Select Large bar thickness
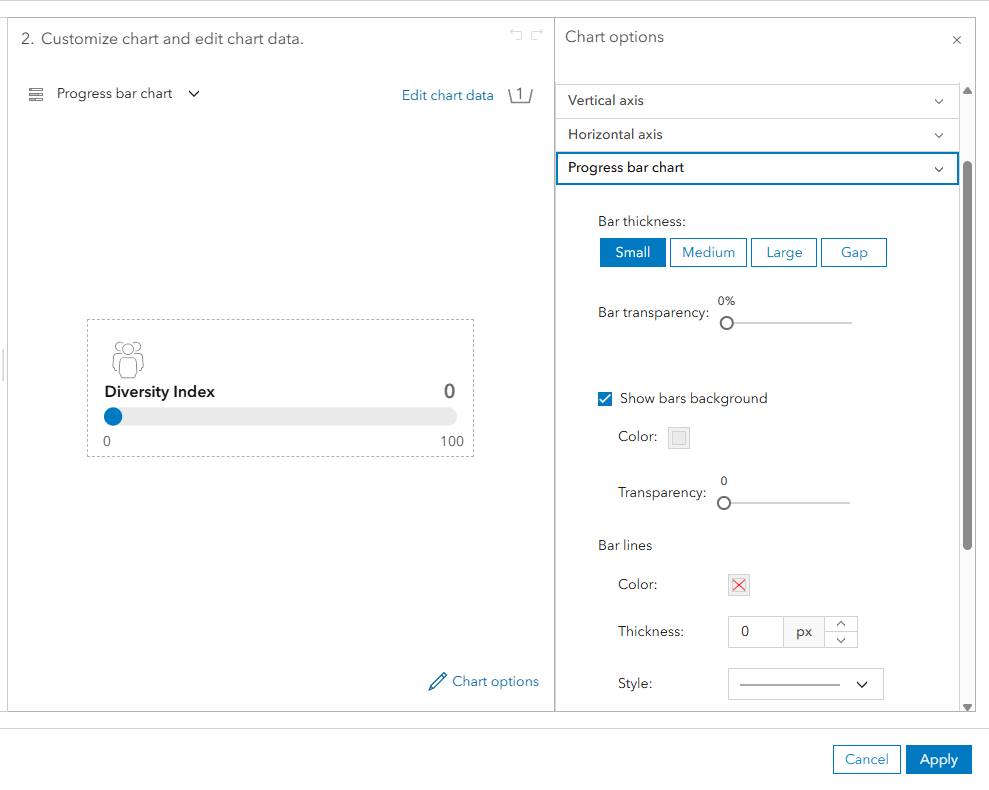989x790 pixels. tap(784, 253)
